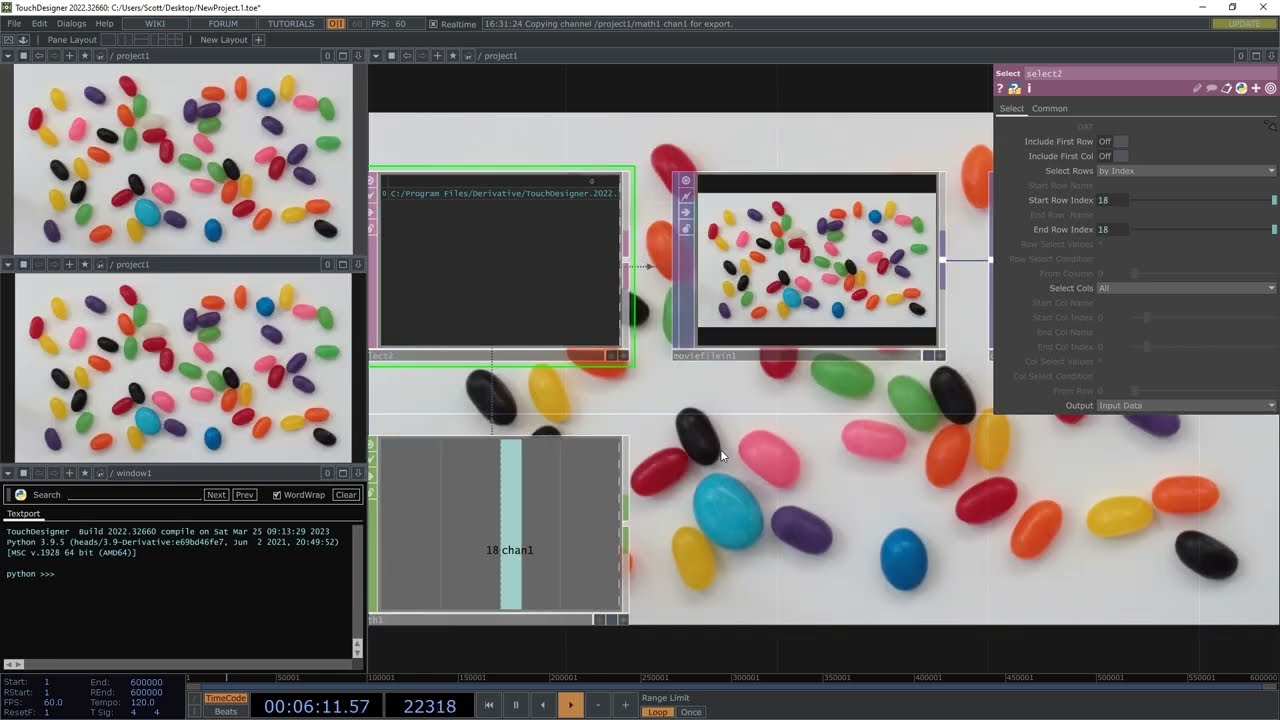
Task: Click the textport icon beside Search
Action: point(20,495)
